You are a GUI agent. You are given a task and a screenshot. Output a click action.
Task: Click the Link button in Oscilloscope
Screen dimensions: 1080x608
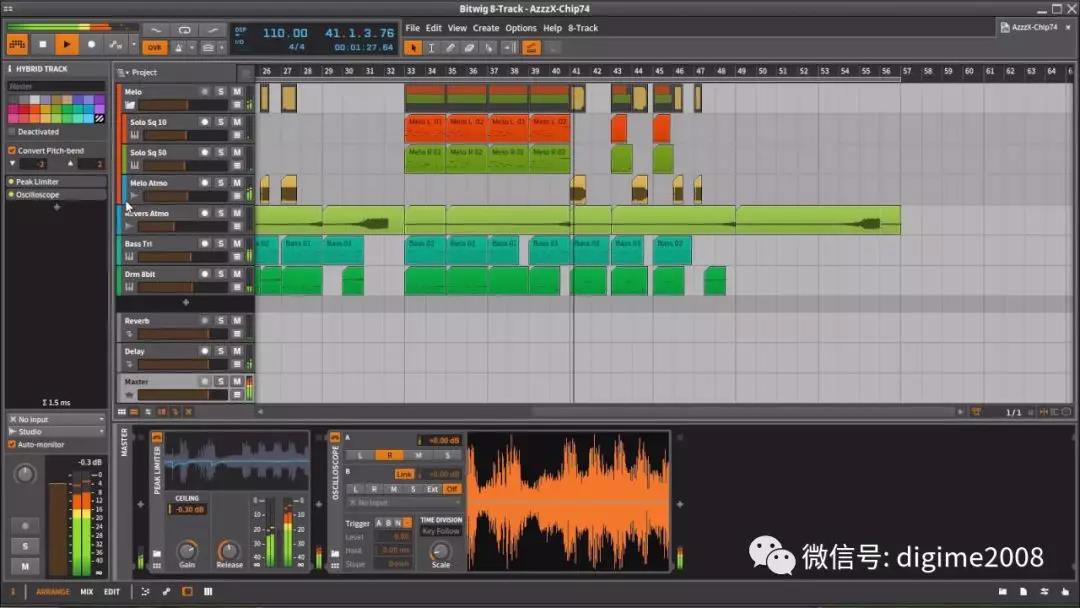point(404,474)
